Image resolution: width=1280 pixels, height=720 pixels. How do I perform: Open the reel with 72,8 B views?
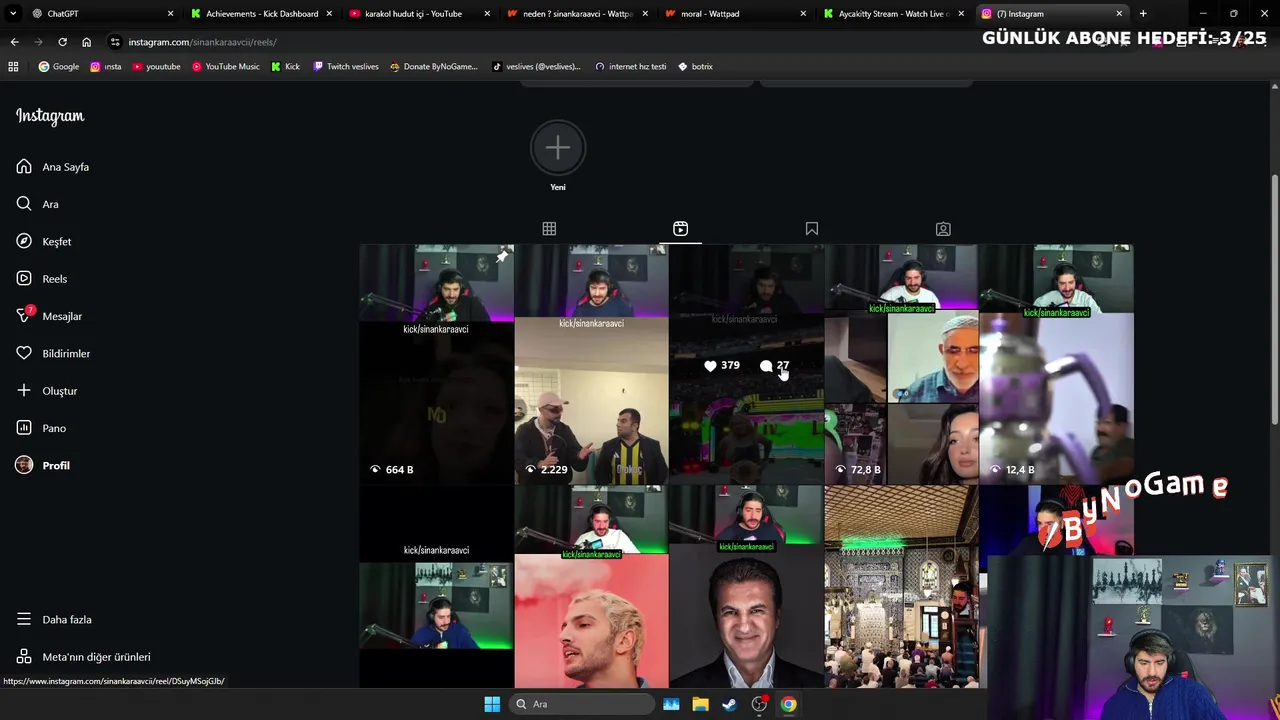point(901,364)
